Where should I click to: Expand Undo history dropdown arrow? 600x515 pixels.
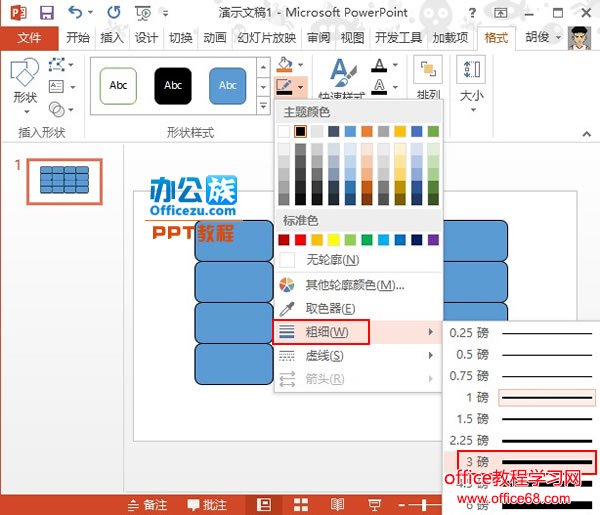pos(90,13)
